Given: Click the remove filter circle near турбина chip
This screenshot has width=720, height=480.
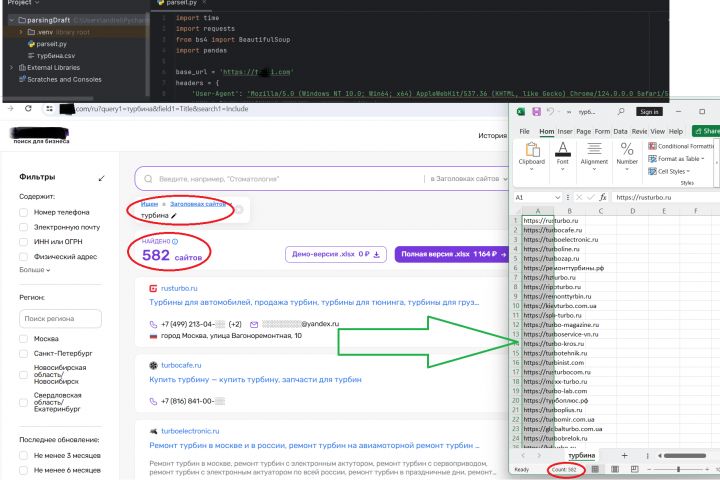Looking at the screenshot, I should (239, 209).
